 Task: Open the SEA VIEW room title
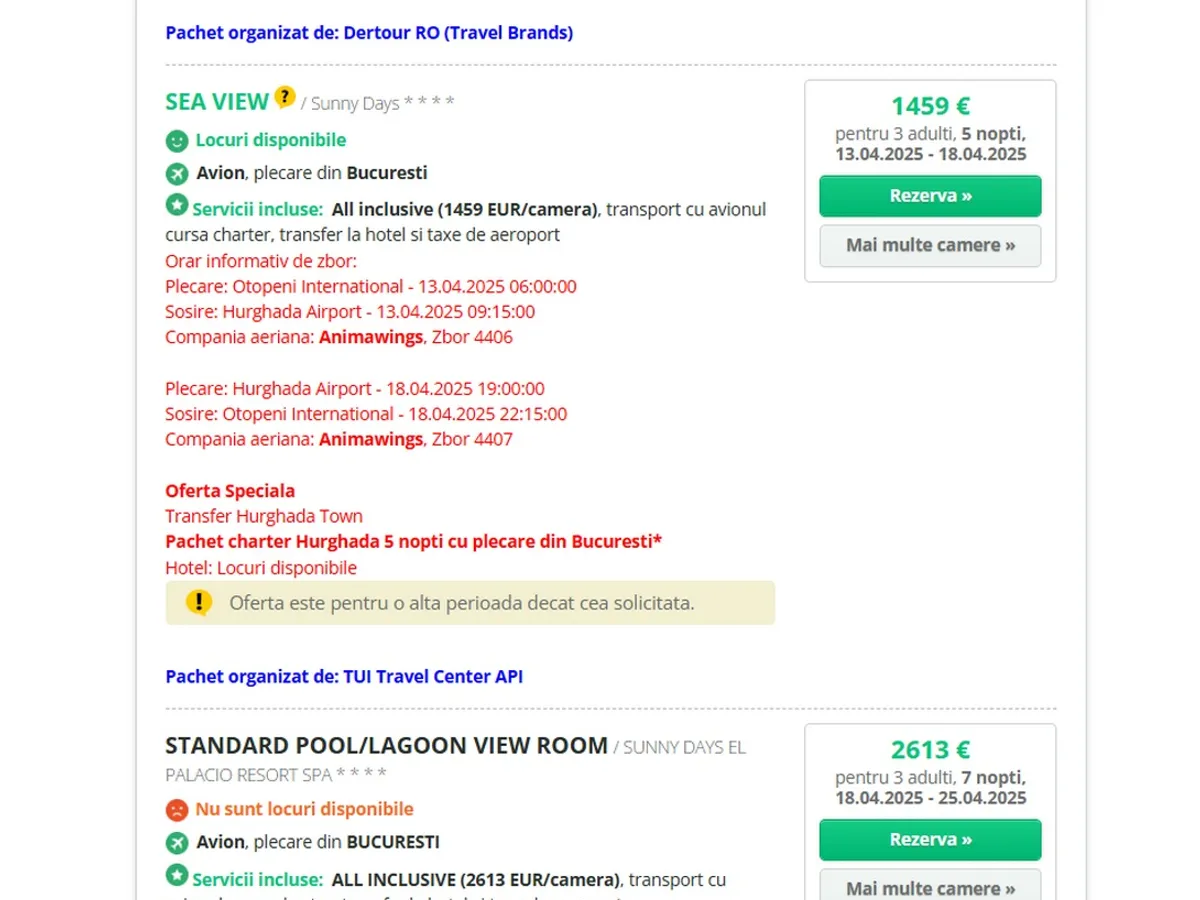click(x=217, y=102)
